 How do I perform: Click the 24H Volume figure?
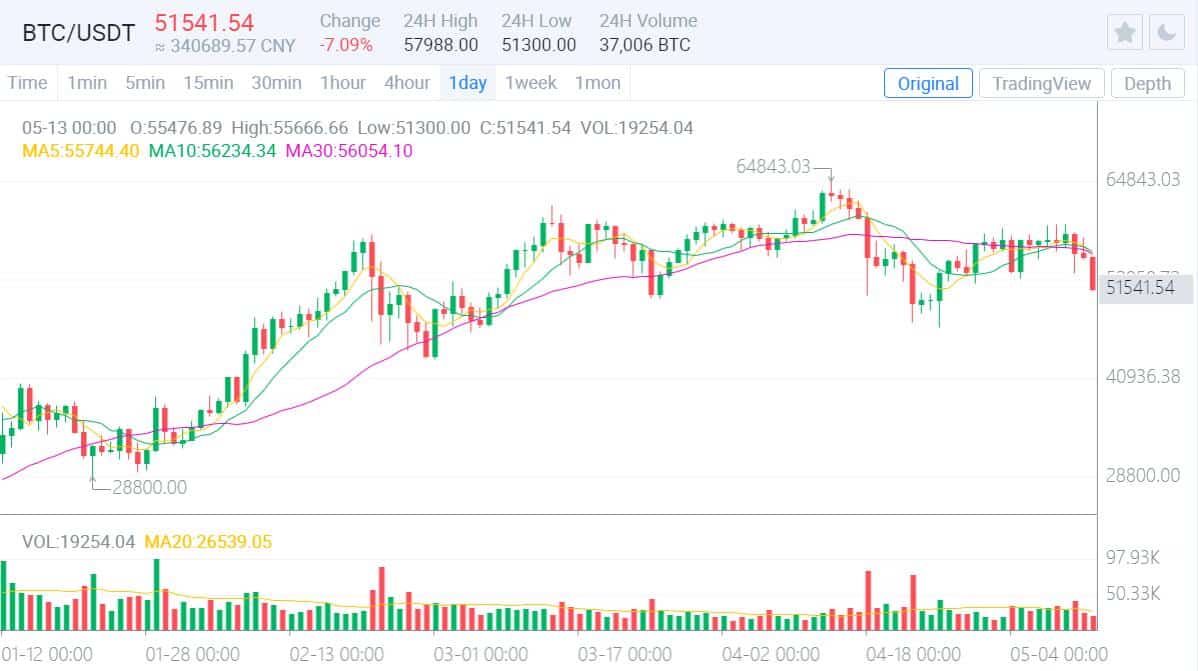click(644, 44)
